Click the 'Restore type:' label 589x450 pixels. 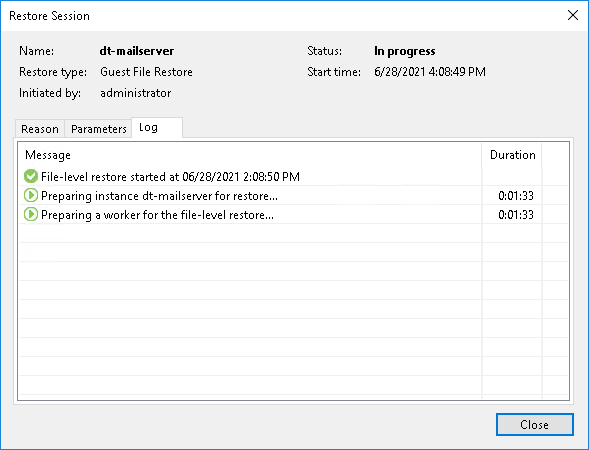53,72
